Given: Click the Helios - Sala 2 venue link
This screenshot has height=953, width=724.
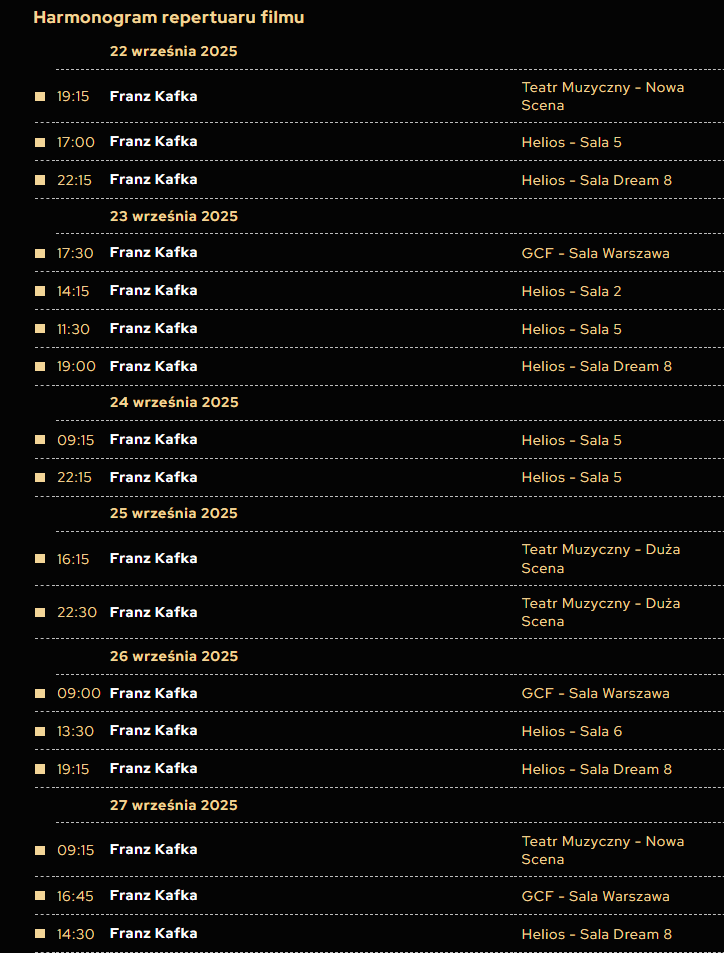Looking at the screenshot, I should [x=571, y=291].
